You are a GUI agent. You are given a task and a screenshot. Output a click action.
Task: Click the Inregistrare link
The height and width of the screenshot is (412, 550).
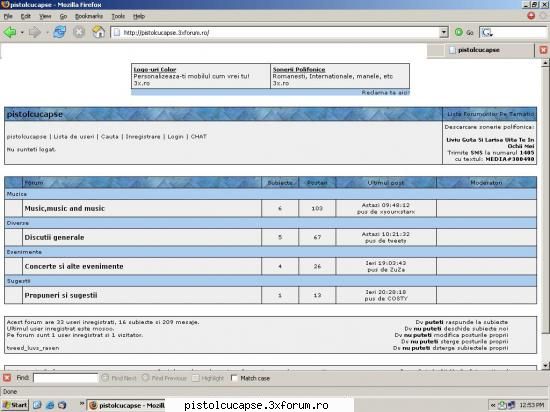143,136
